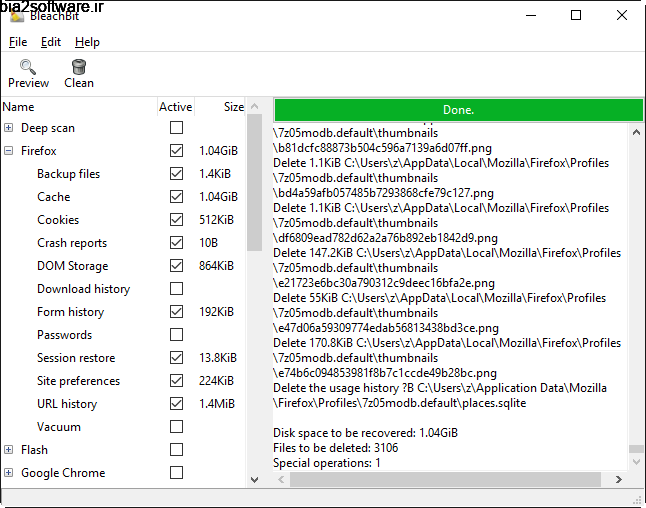Expand the Flash tree node

[8, 449]
